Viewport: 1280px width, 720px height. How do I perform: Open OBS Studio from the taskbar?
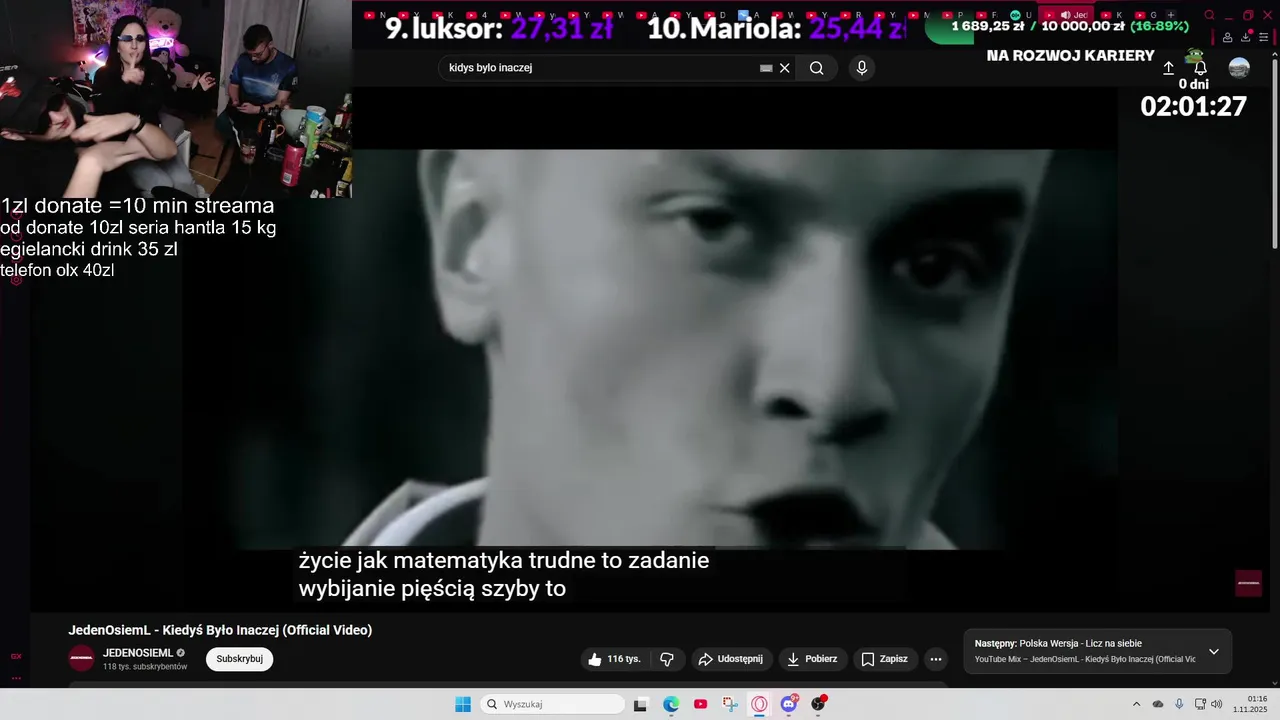(x=818, y=704)
